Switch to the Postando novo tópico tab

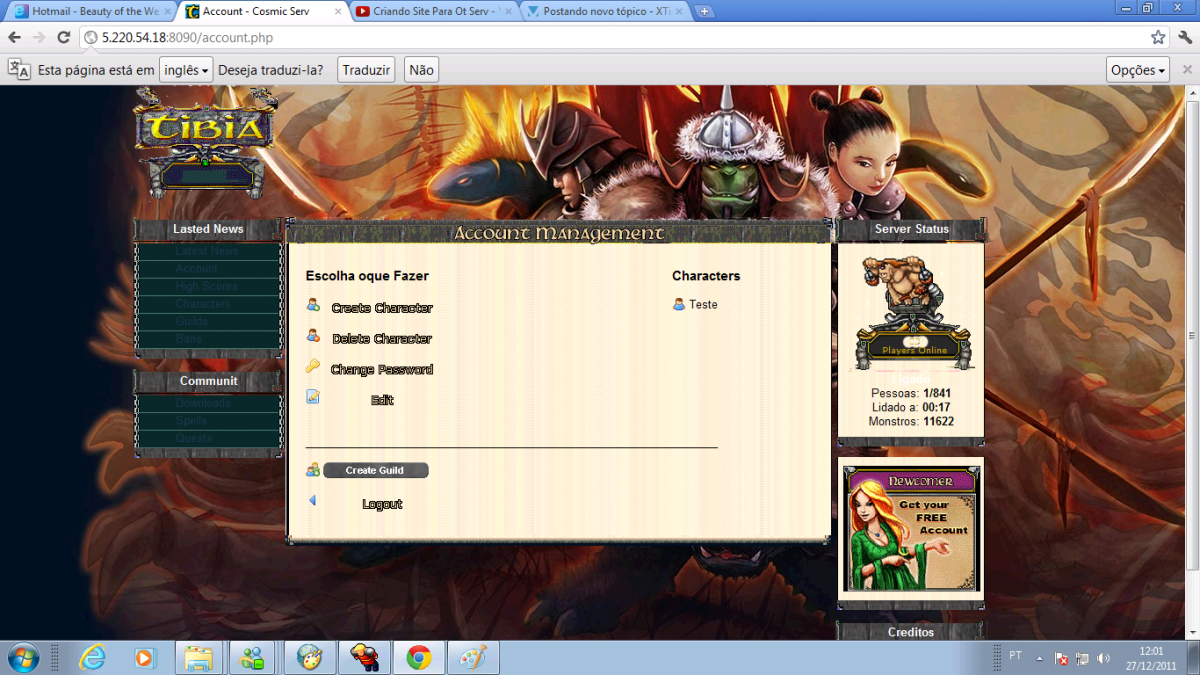pyautogui.click(x=606, y=12)
